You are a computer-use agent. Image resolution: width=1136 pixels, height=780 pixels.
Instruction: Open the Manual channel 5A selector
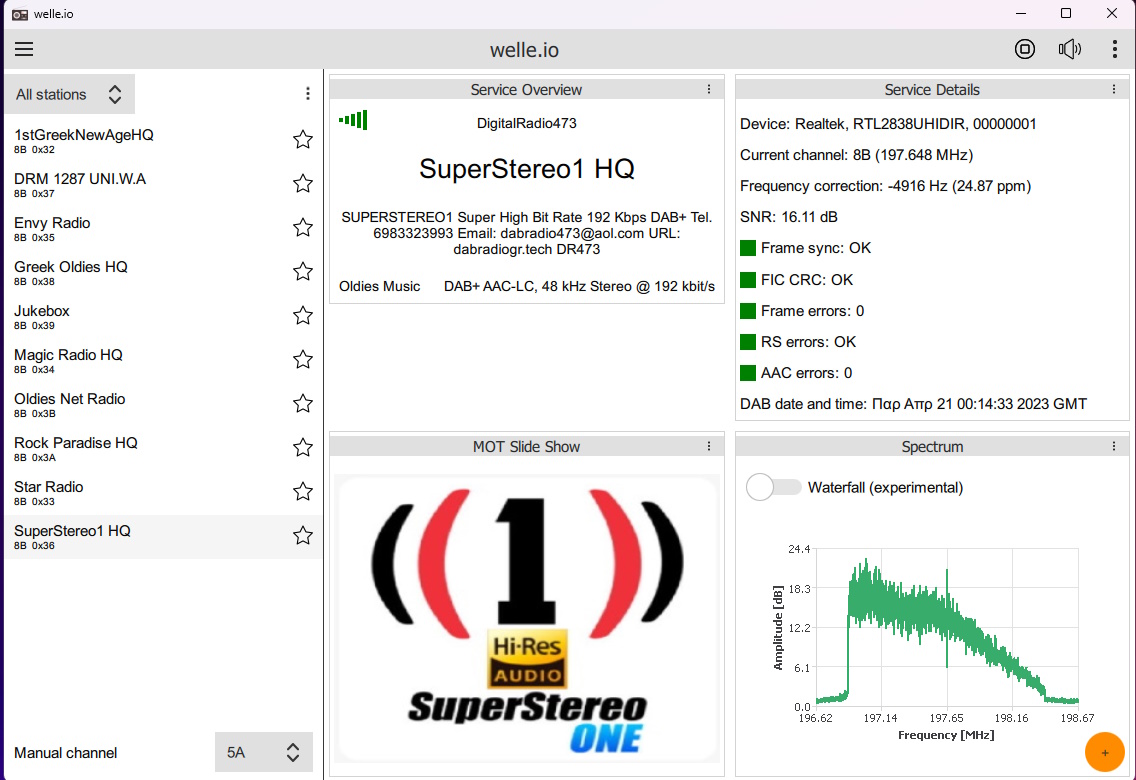[x=264, y=752]
